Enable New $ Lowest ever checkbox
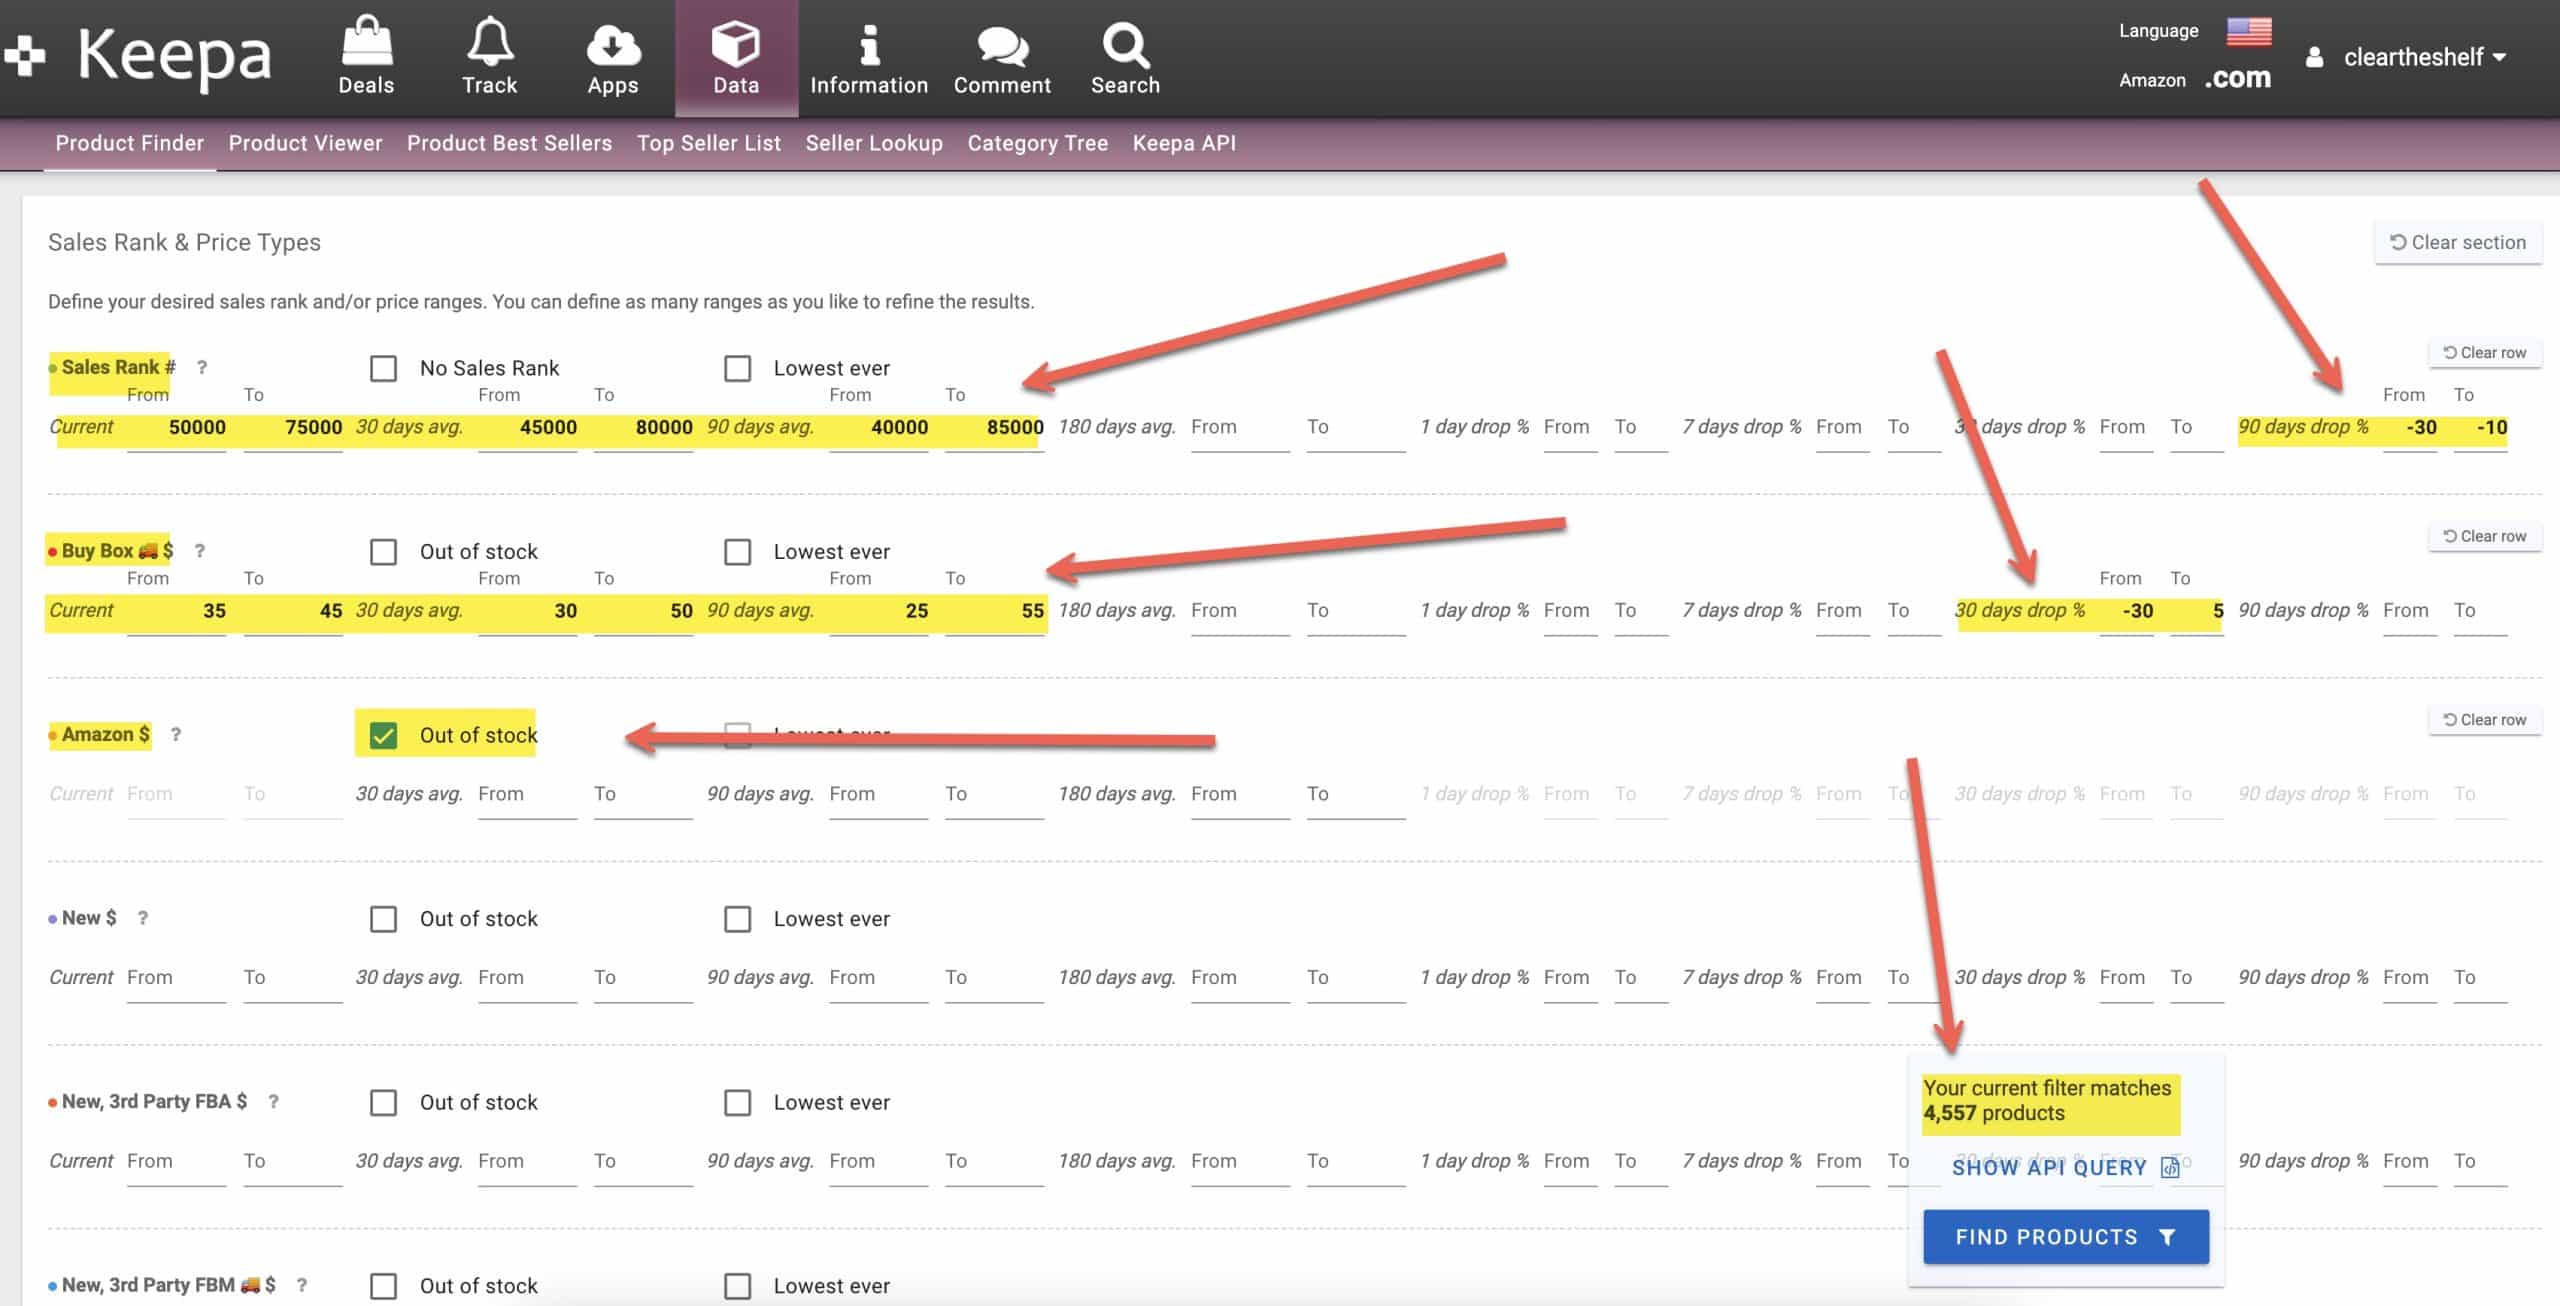2560x1306 pixels. click(x=737, y=919)
